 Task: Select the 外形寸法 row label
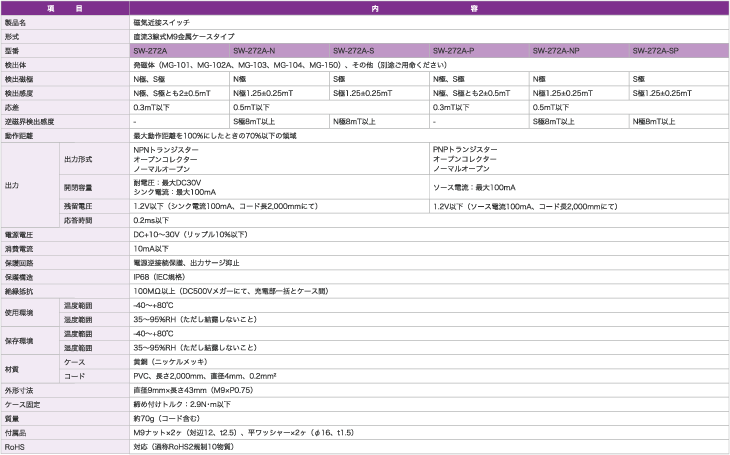coord(19,390)
